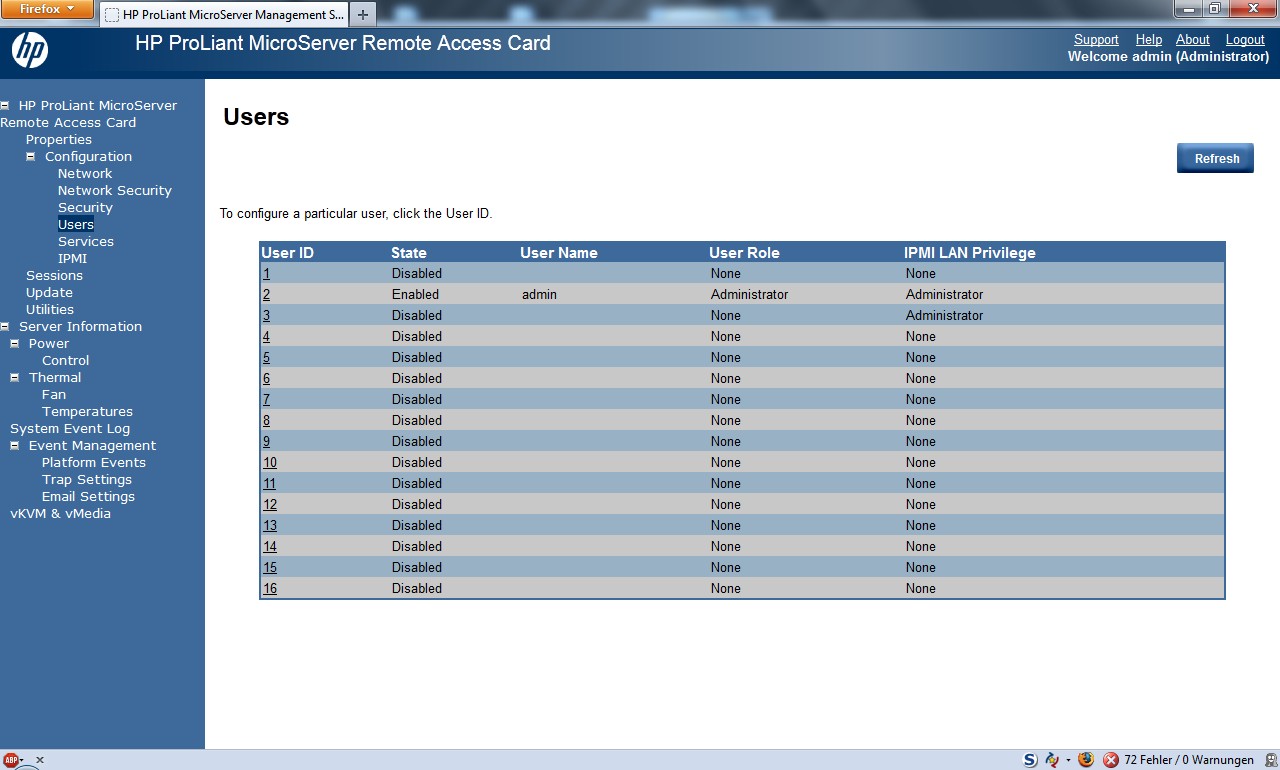The image size is (1280, 770).
Task: Configure User ID 15
Action: click(270, 567)
